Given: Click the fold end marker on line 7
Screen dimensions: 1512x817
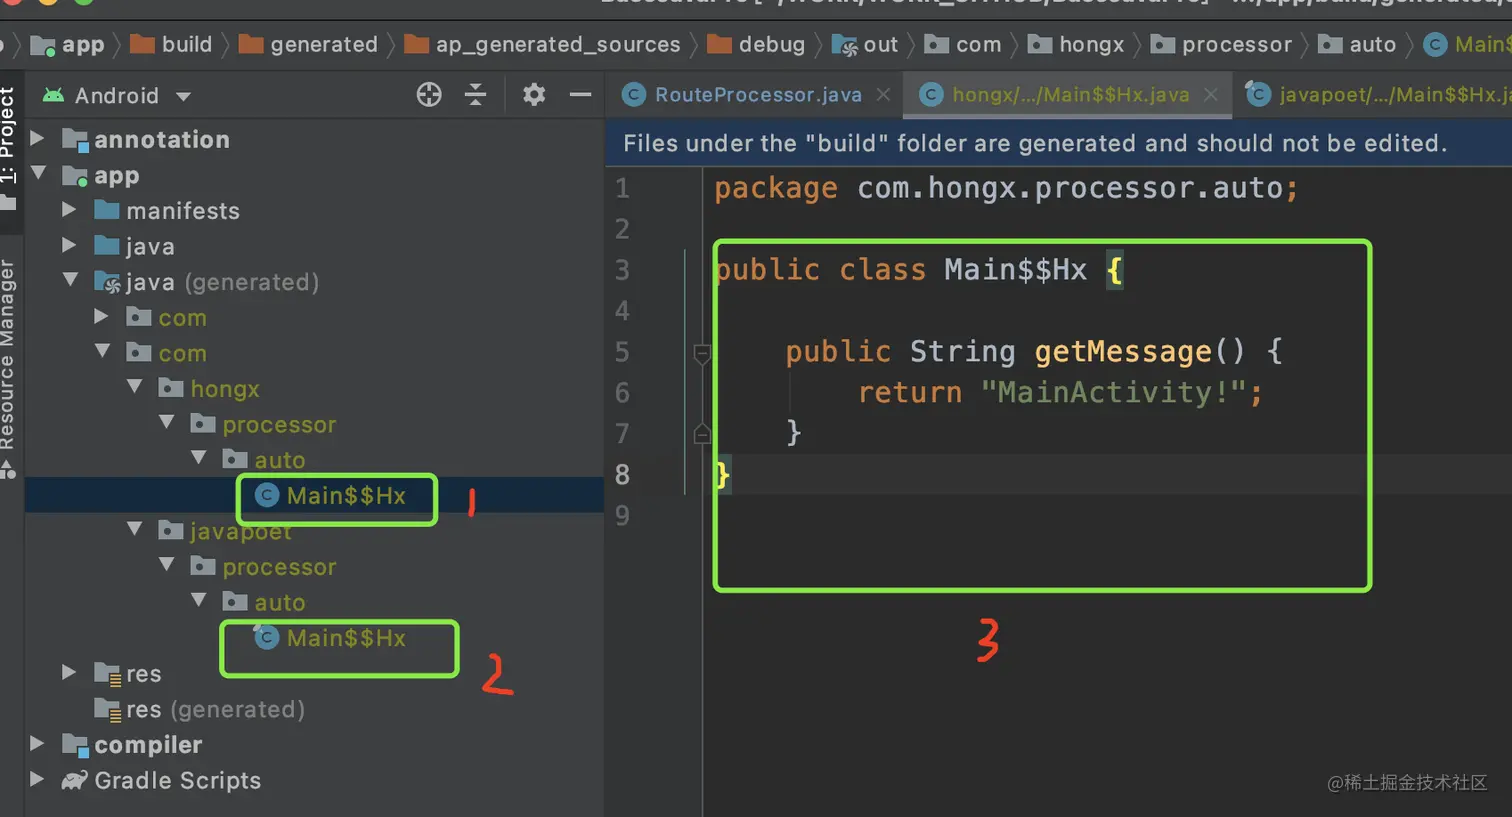Looking at the screenshot, I should click(702, 433).
